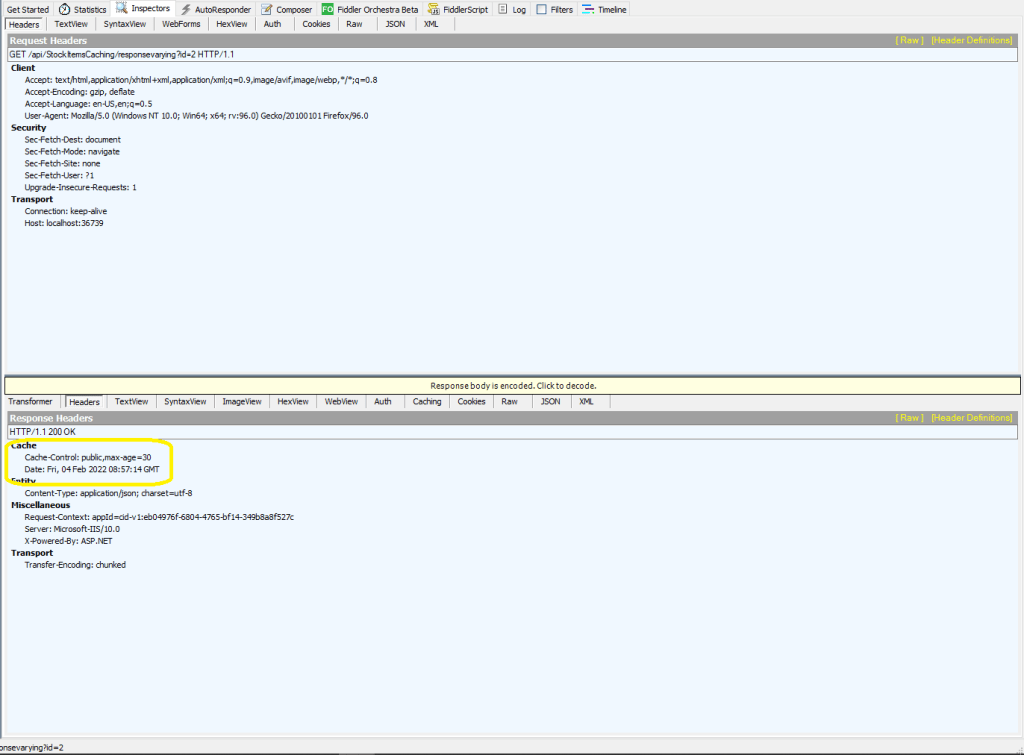The height and width of the screenshot is (755, 1024).
Task: Open Composer via its pencil icon
Action: coord(267,9)
